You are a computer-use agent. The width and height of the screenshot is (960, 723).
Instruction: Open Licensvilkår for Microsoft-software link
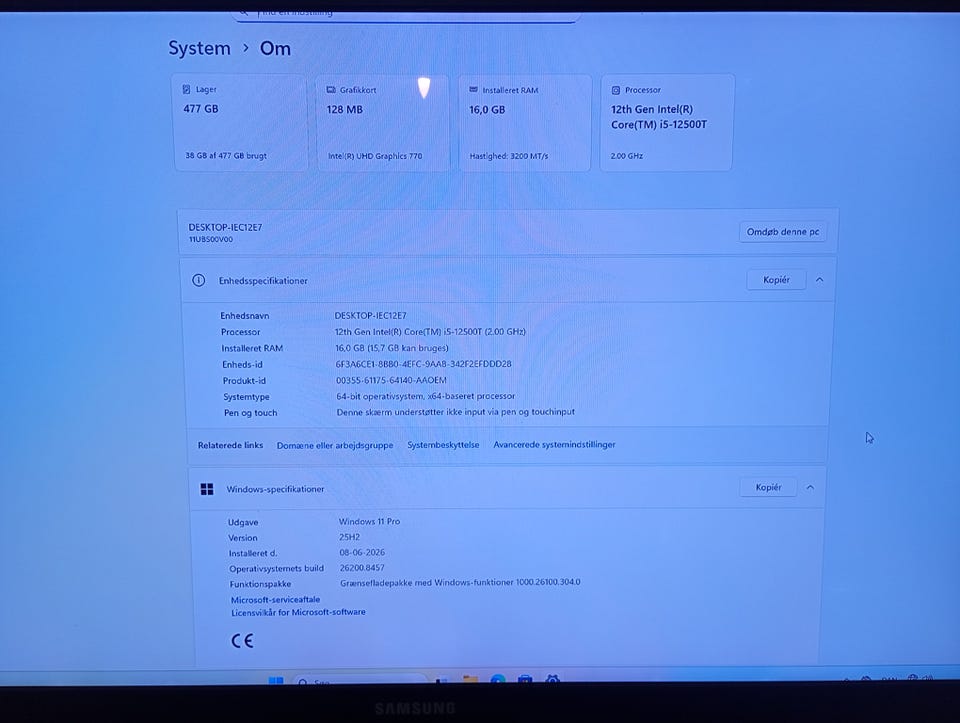298,612
